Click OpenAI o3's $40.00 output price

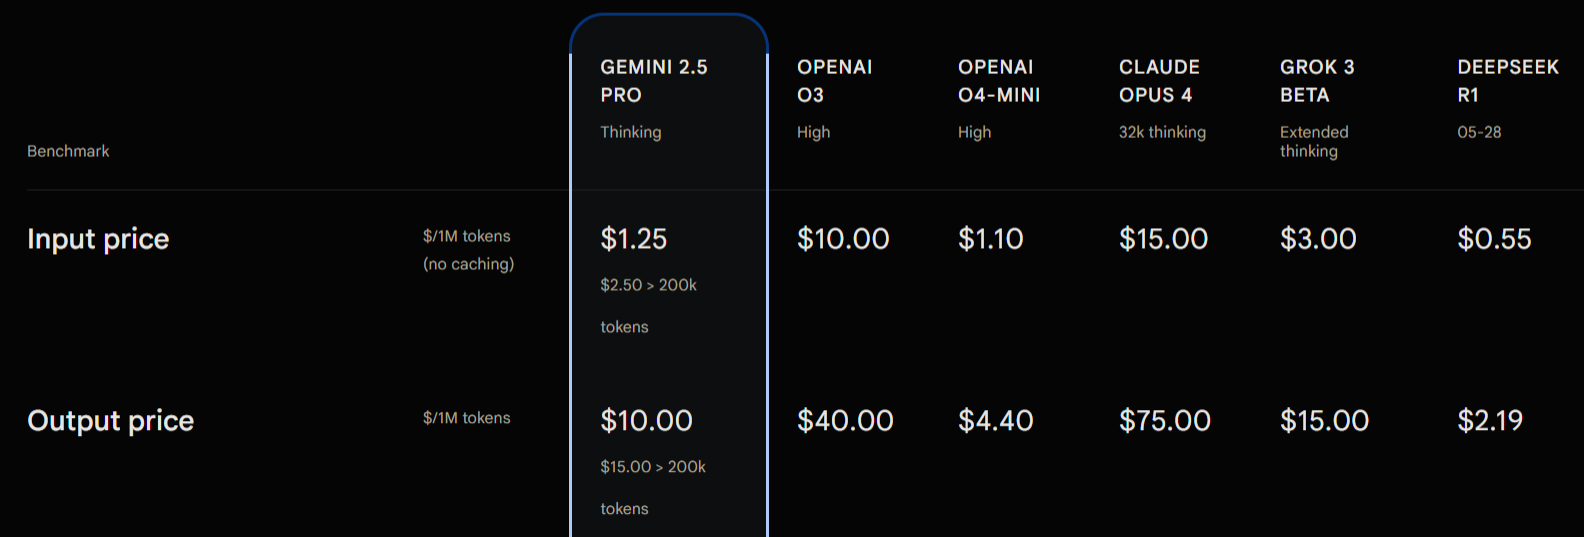click(845, 421)
